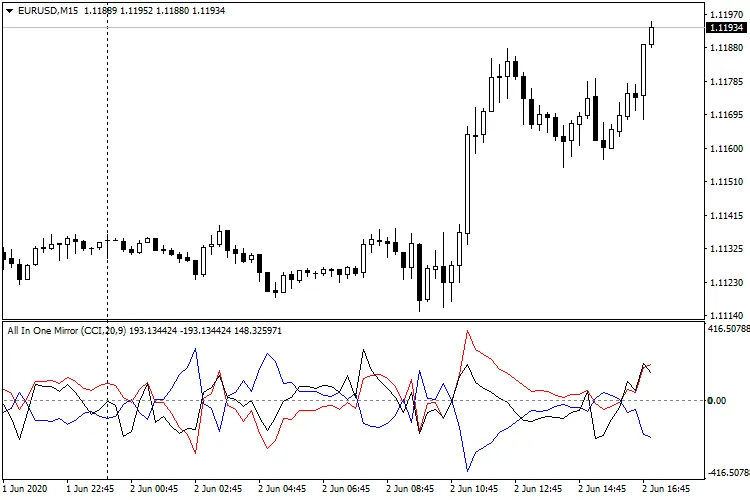Click the 2 Jun 06:45 time label

tap(346, 490)
